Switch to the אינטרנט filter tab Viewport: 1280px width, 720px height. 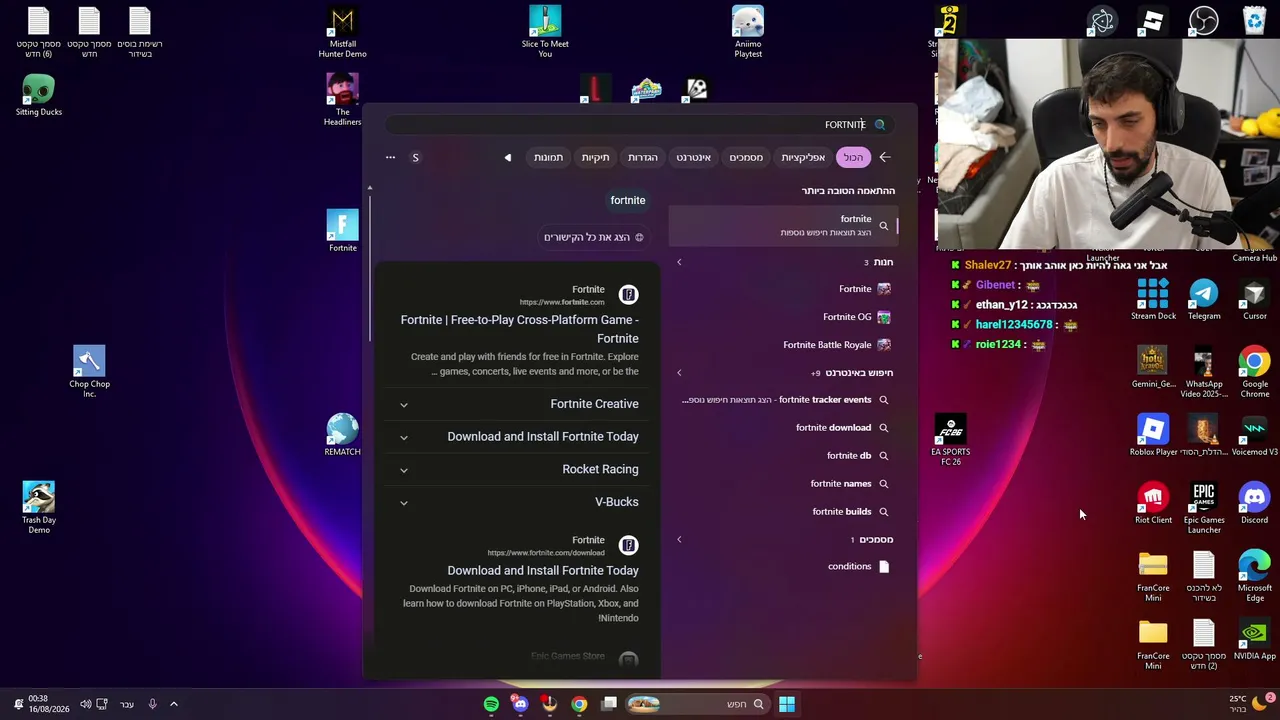(x=693, y=157)
